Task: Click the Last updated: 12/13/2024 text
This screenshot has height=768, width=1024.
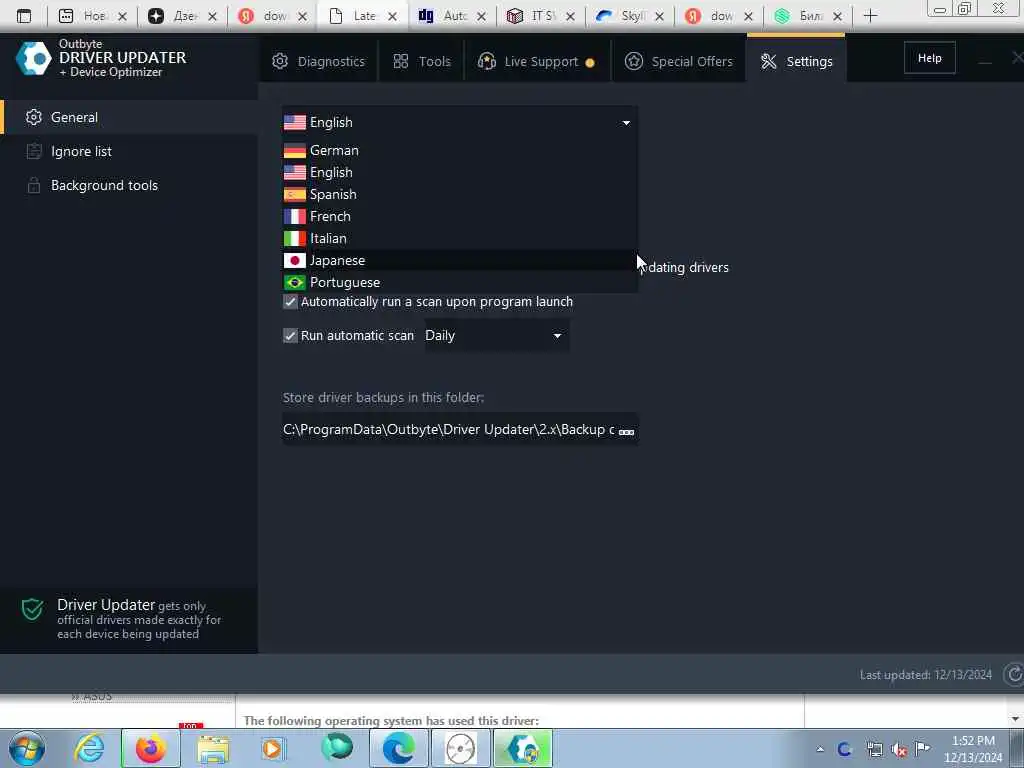Action: pyautogui.click(x=925, y=675)
